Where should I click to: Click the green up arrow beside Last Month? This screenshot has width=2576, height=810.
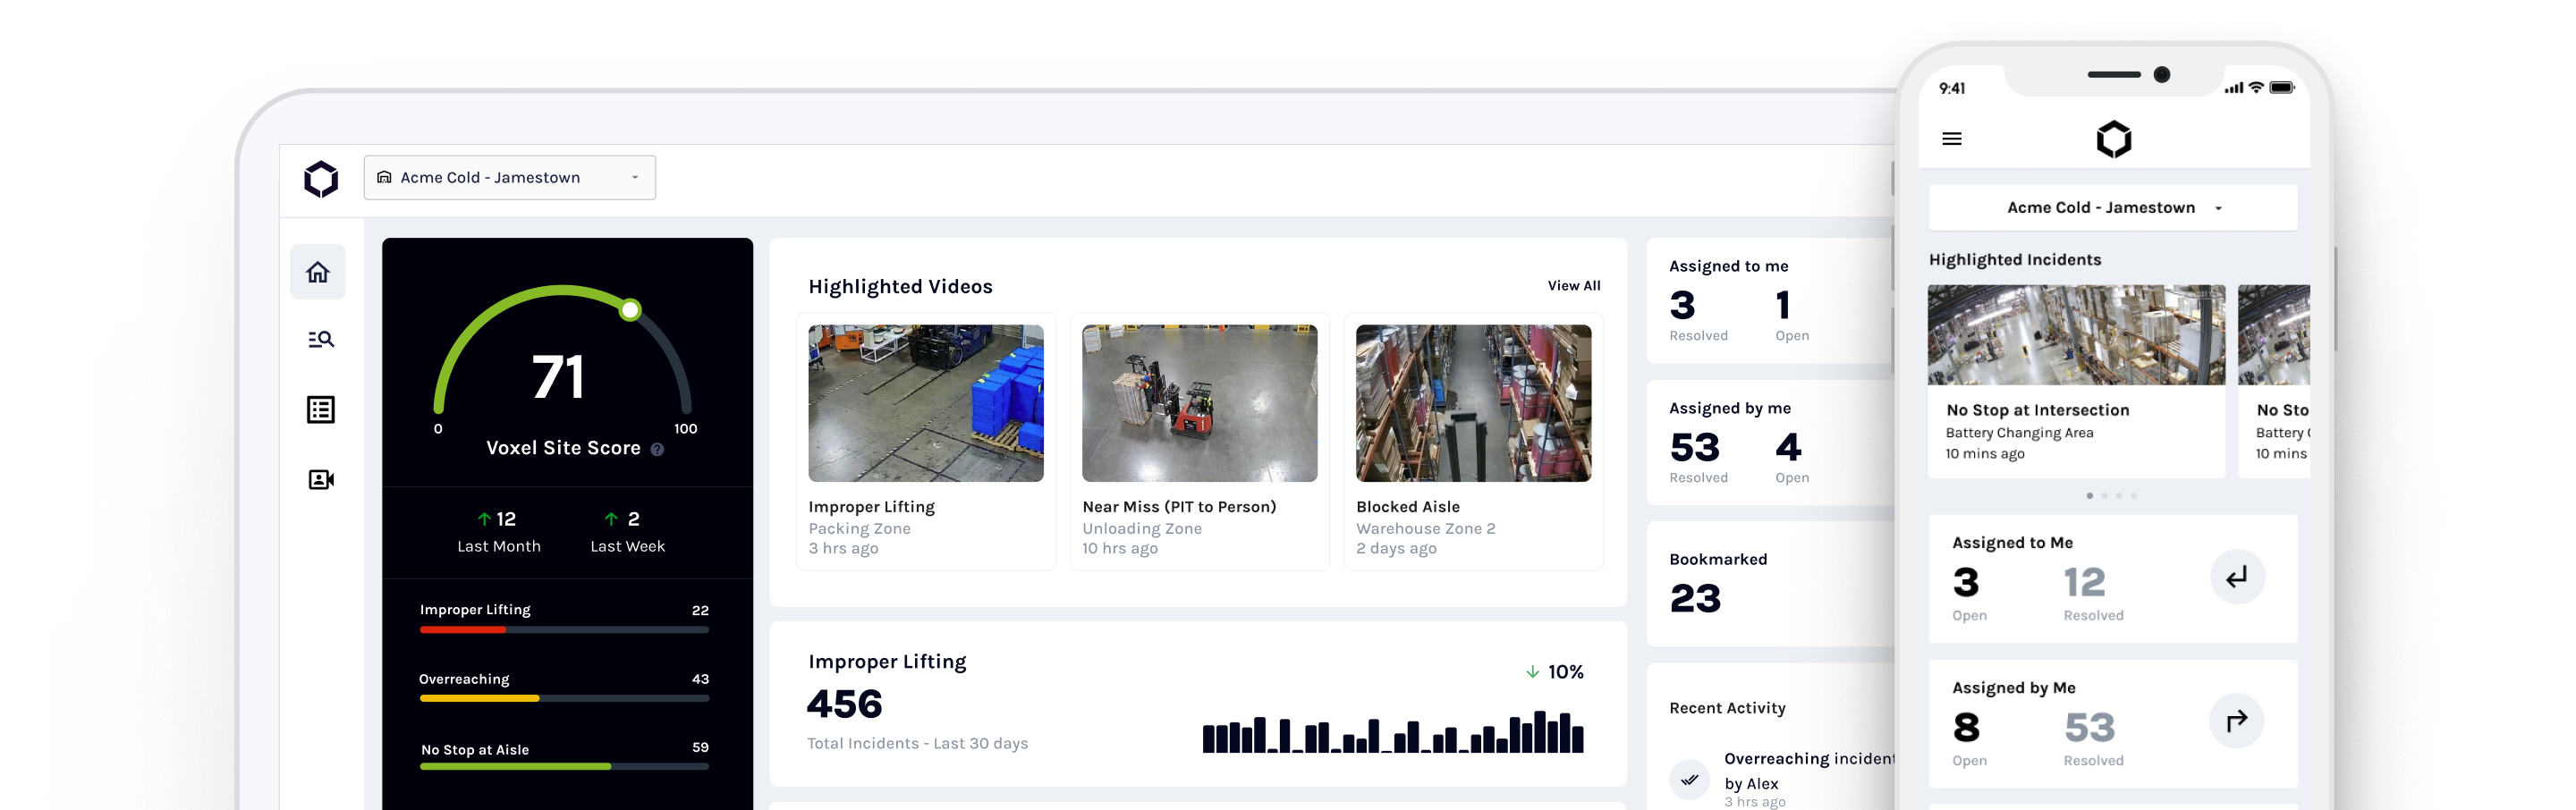click(484, 519)
